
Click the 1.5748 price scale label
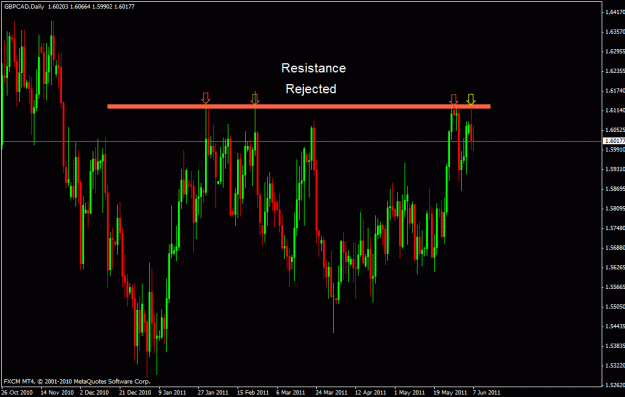tap(615, 228)
